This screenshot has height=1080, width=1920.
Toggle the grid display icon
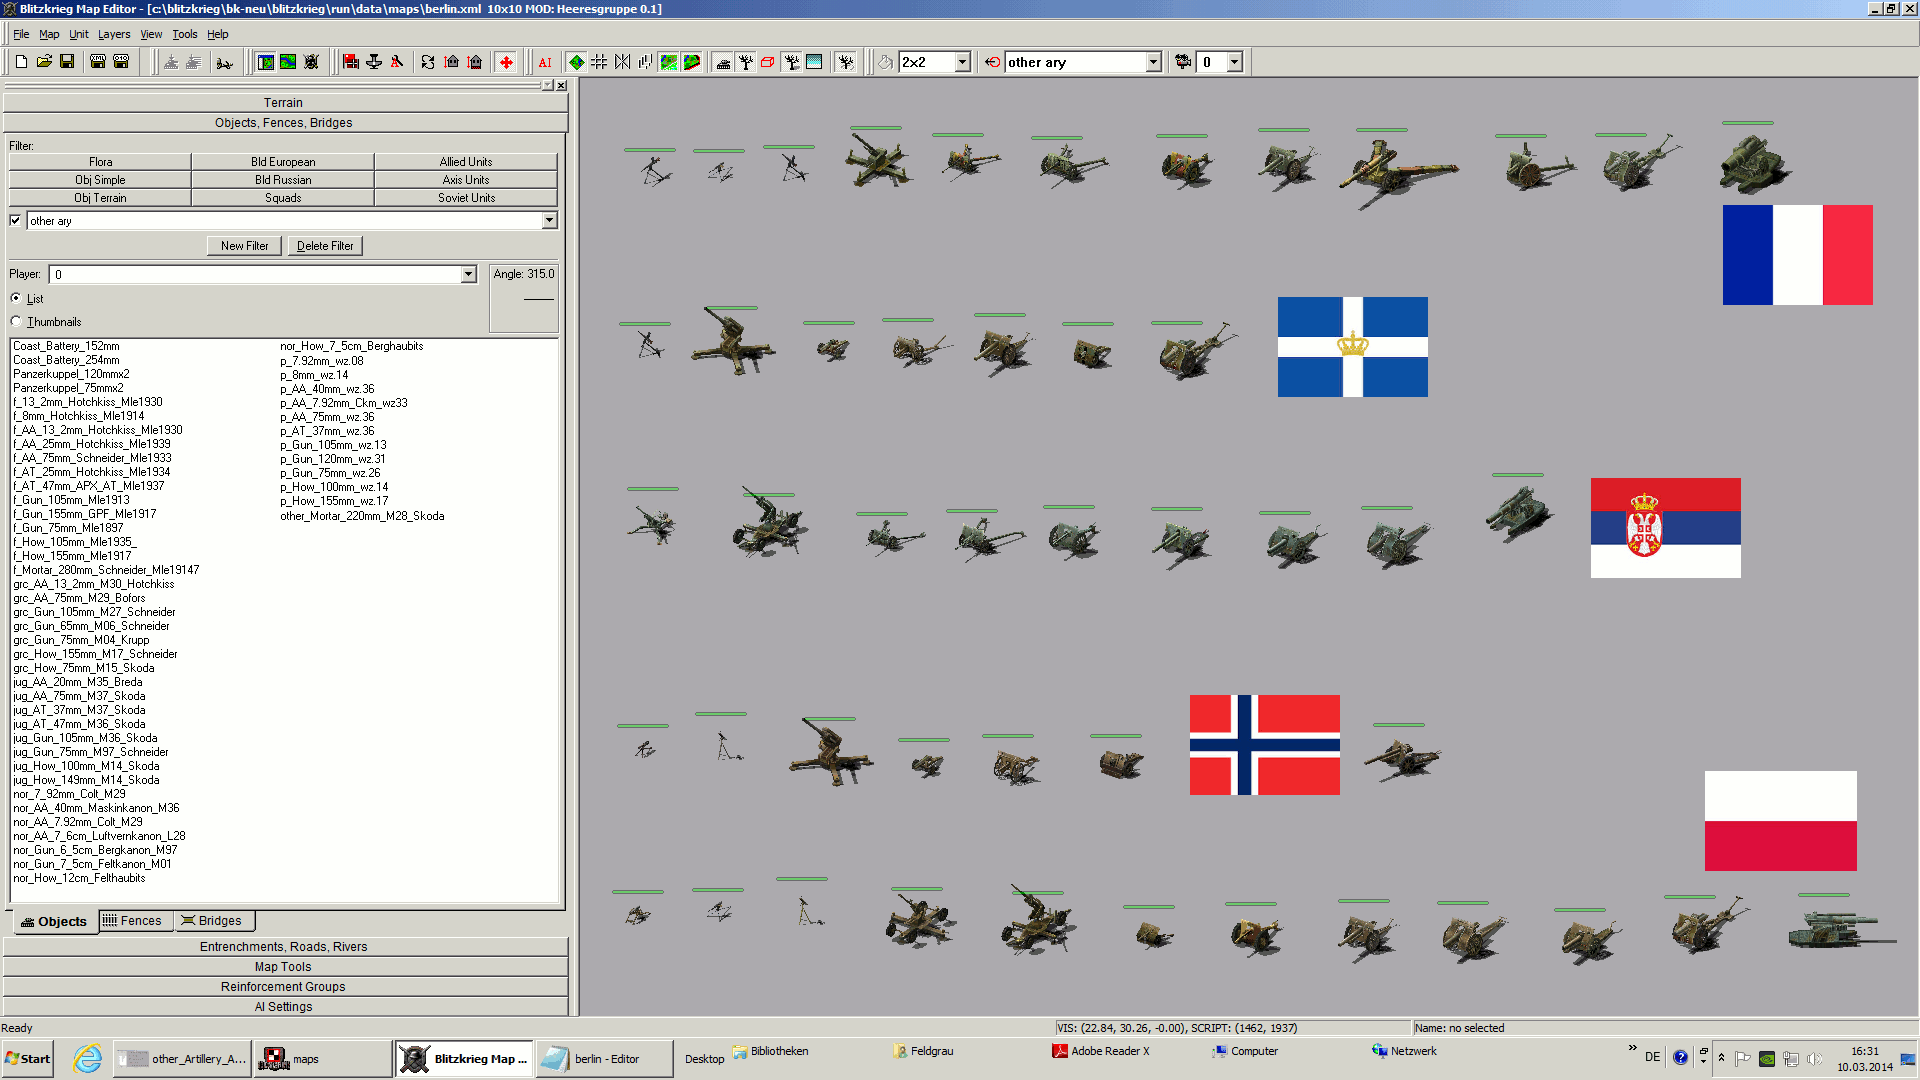coord(599,62)
